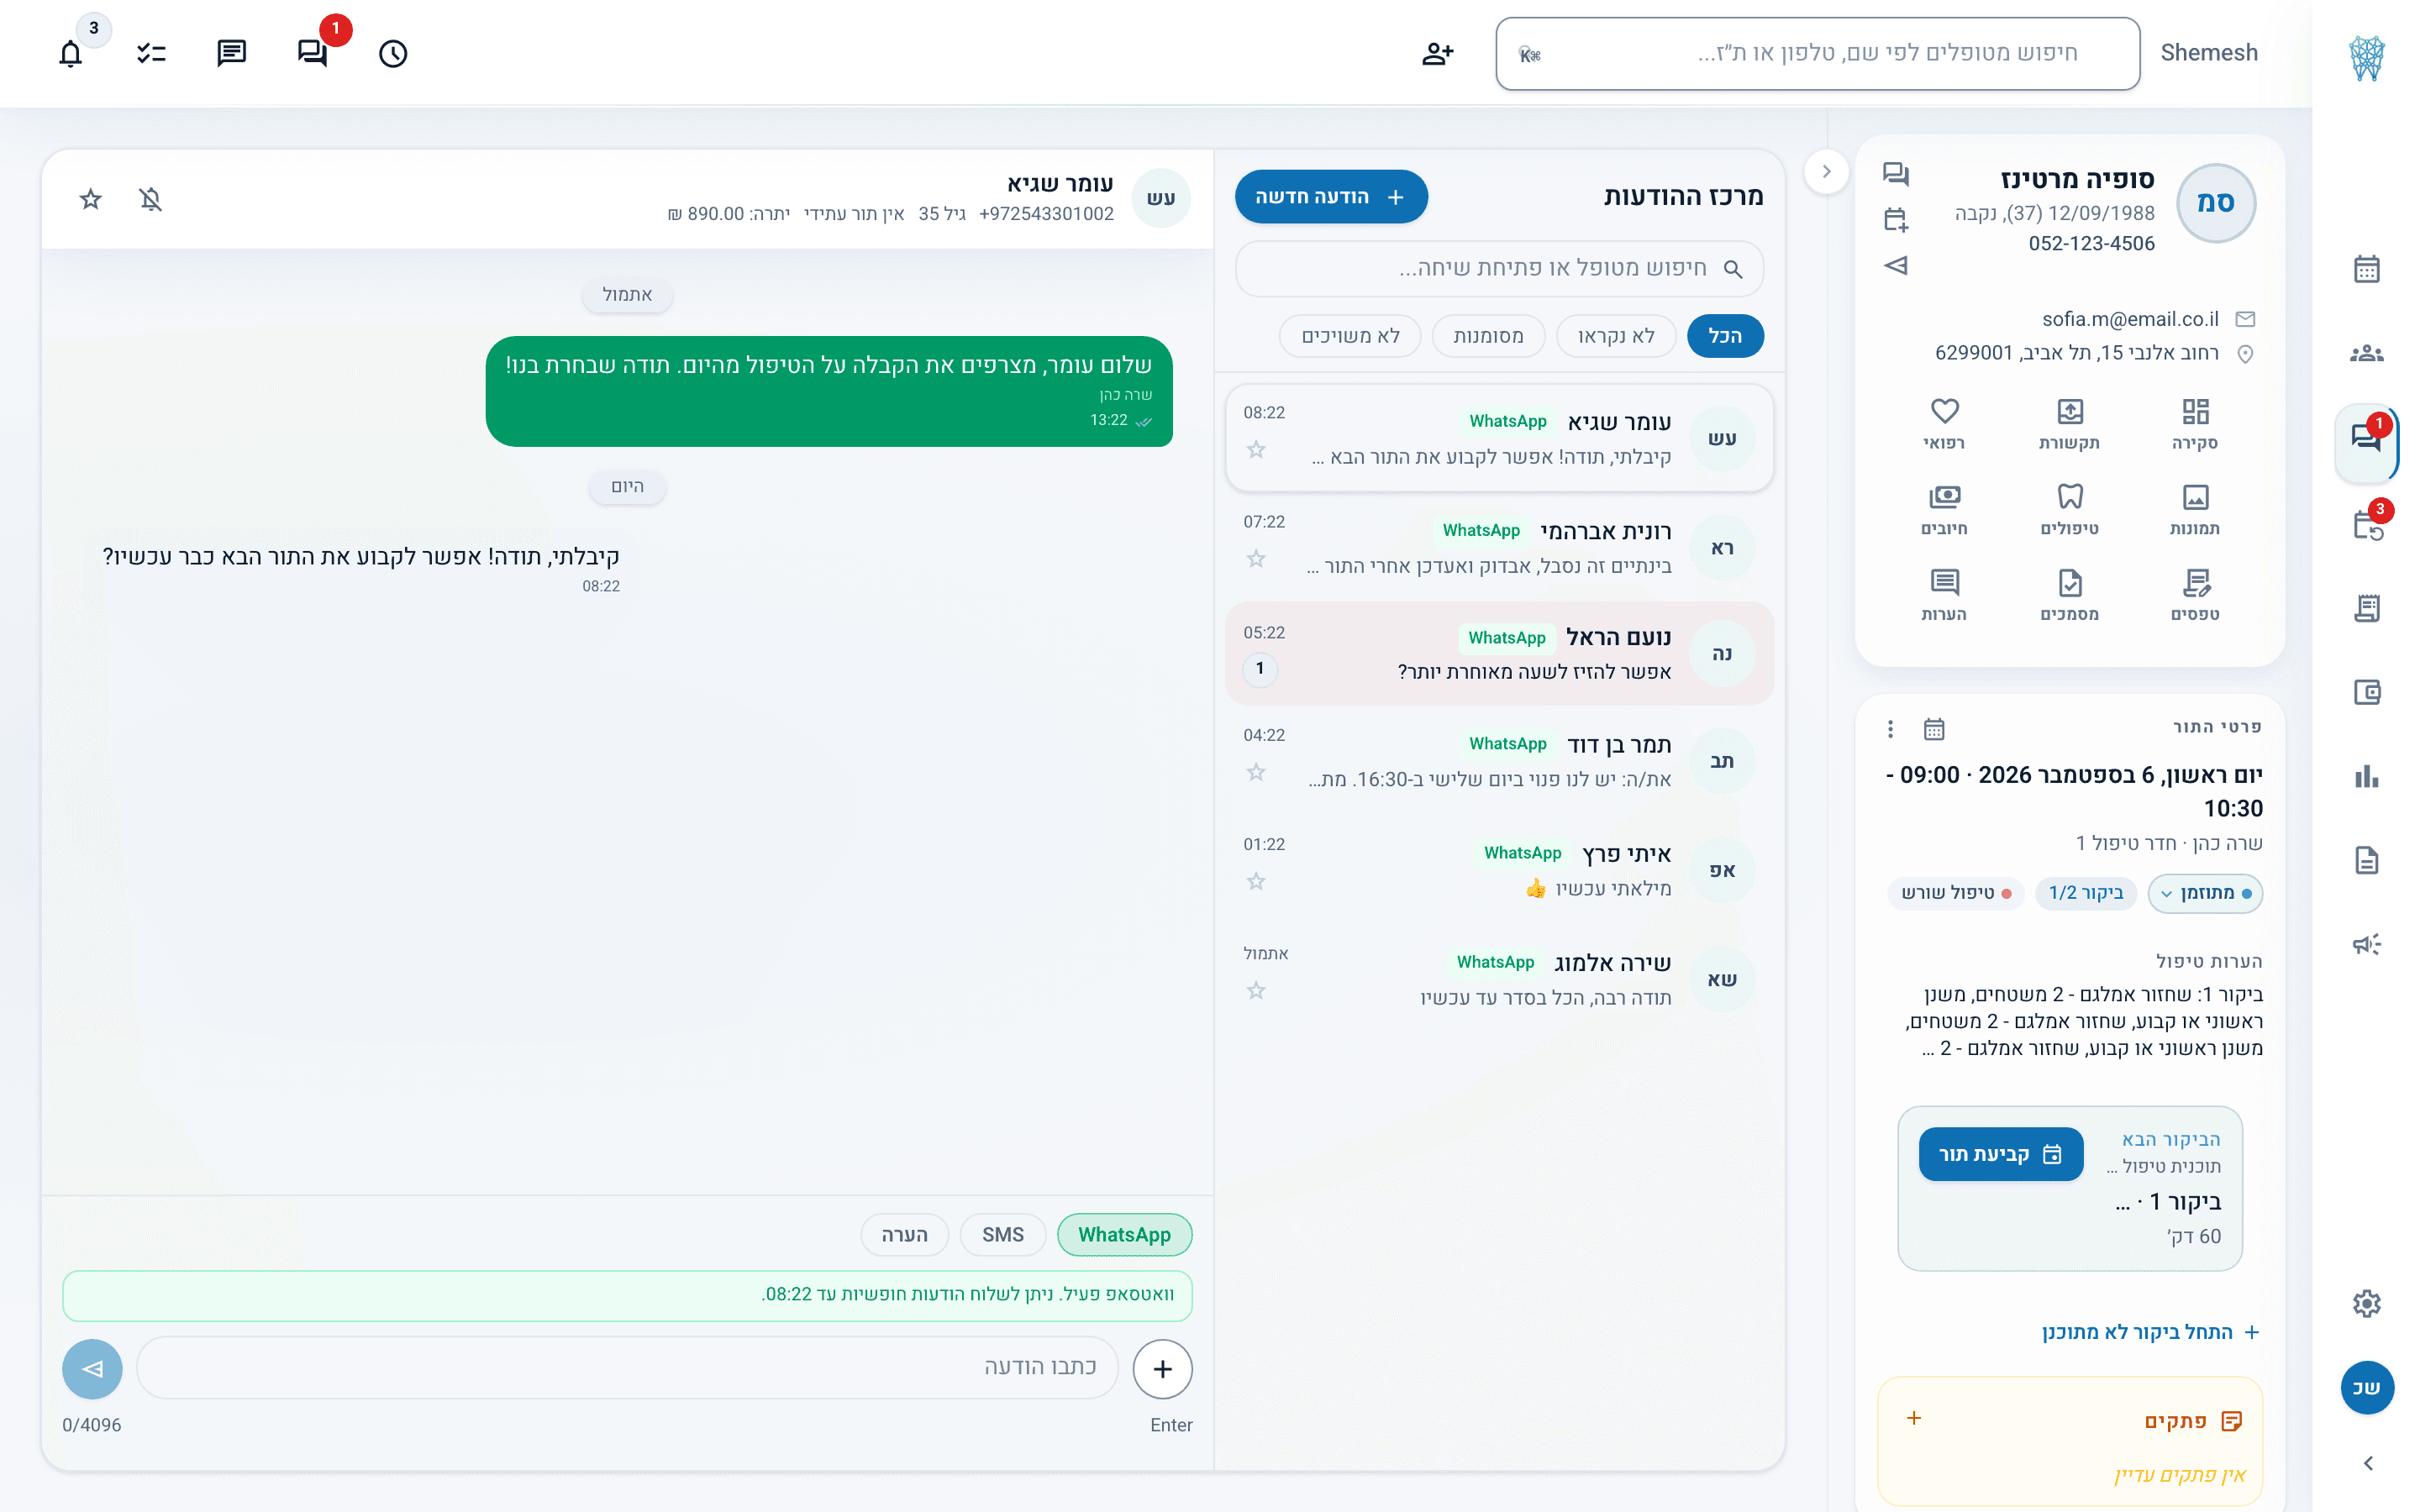The height and width of the screenshot is (1512, 2420).
Task: Toggle the star in chat header
Action: pos(90,199)
